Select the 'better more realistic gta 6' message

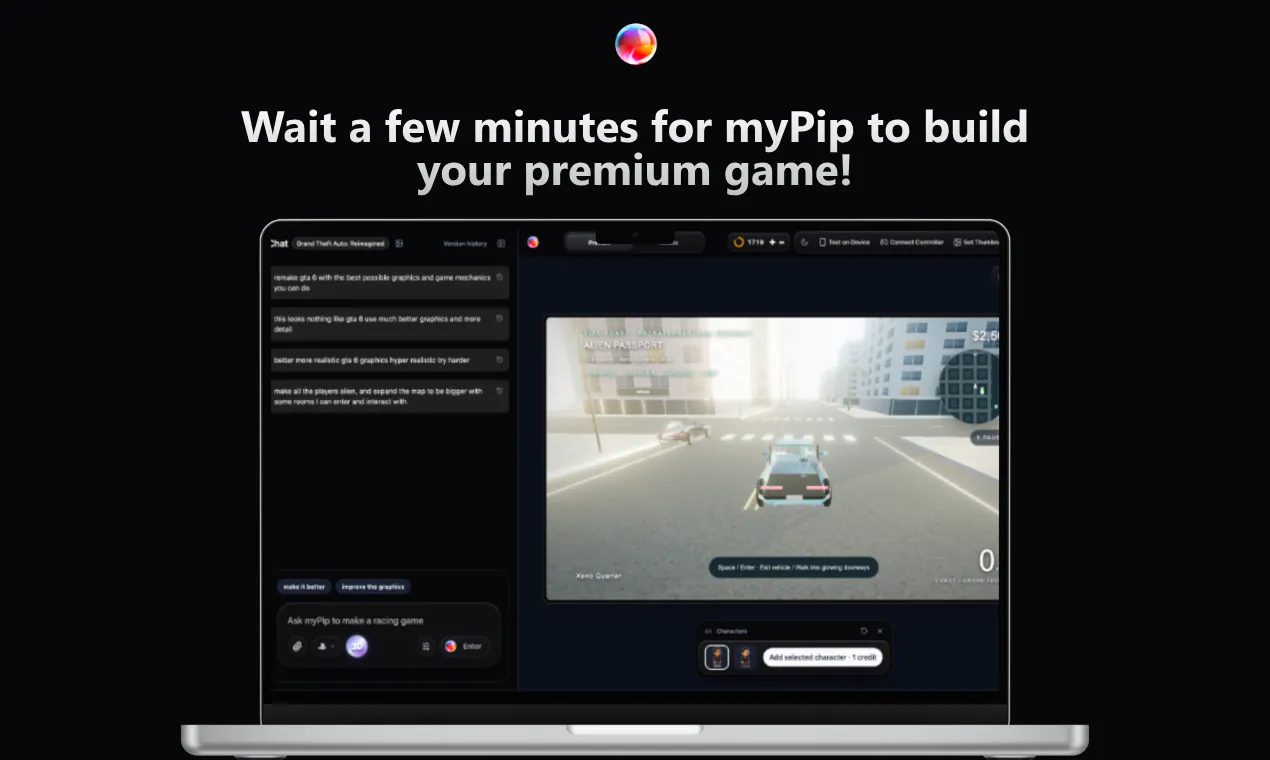click(390, 360)
